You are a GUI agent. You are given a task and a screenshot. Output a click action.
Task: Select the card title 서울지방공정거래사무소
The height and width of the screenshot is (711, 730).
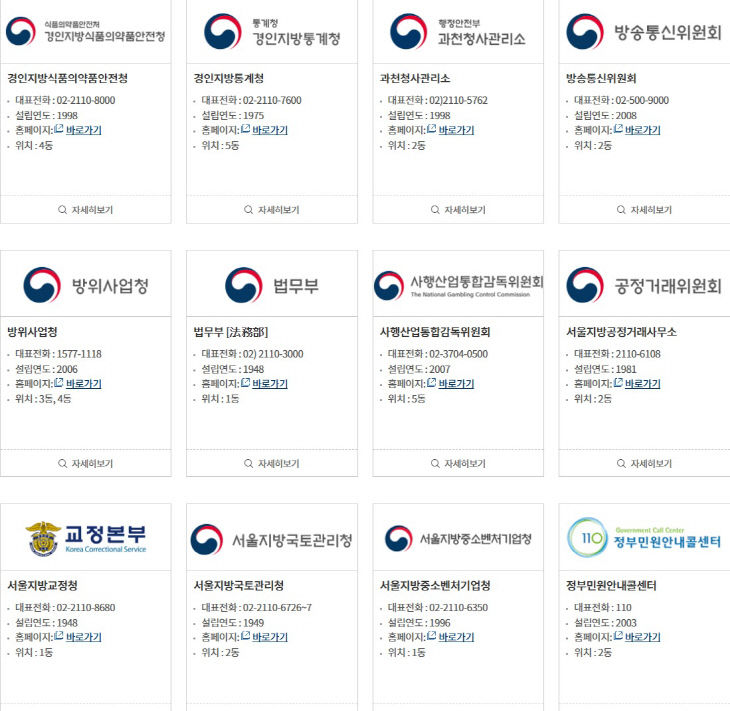pyautogui.click(x=621, y=332)
